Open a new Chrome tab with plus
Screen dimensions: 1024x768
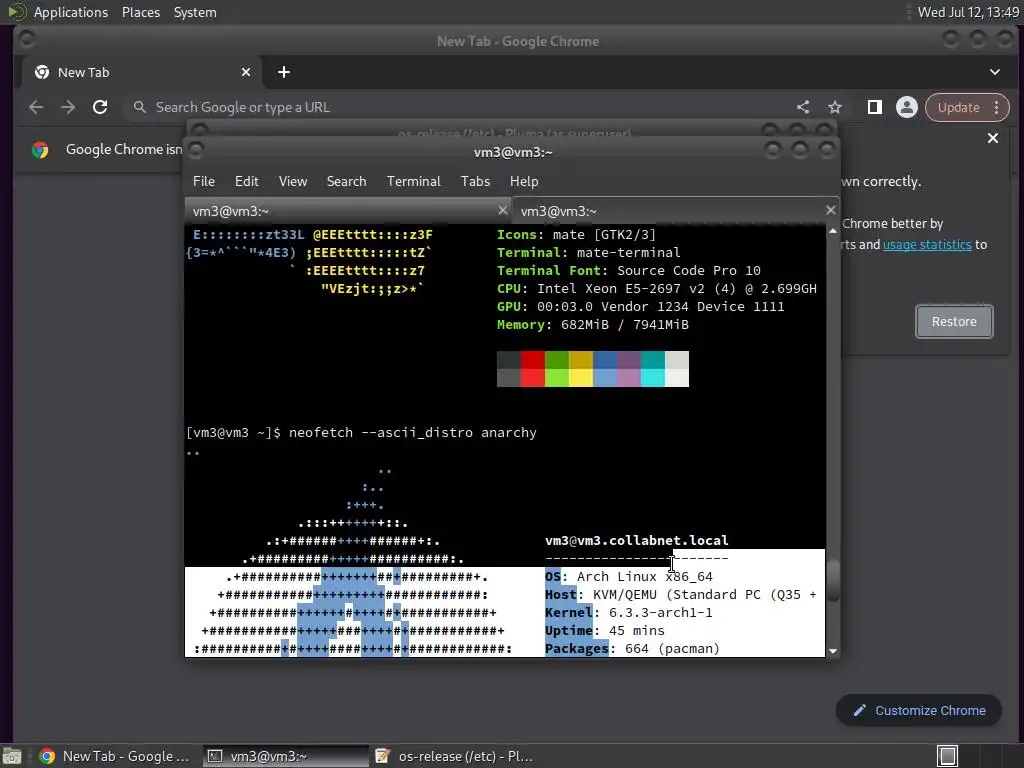283,72
